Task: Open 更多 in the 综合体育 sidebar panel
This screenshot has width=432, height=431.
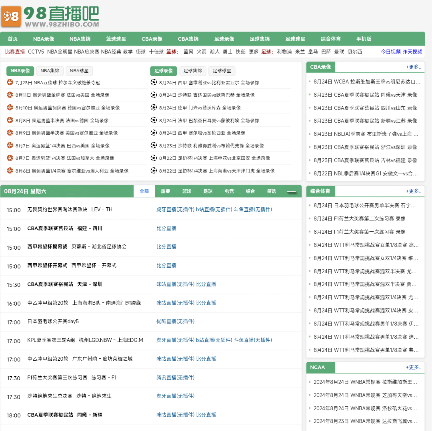Action: (414, 191)
